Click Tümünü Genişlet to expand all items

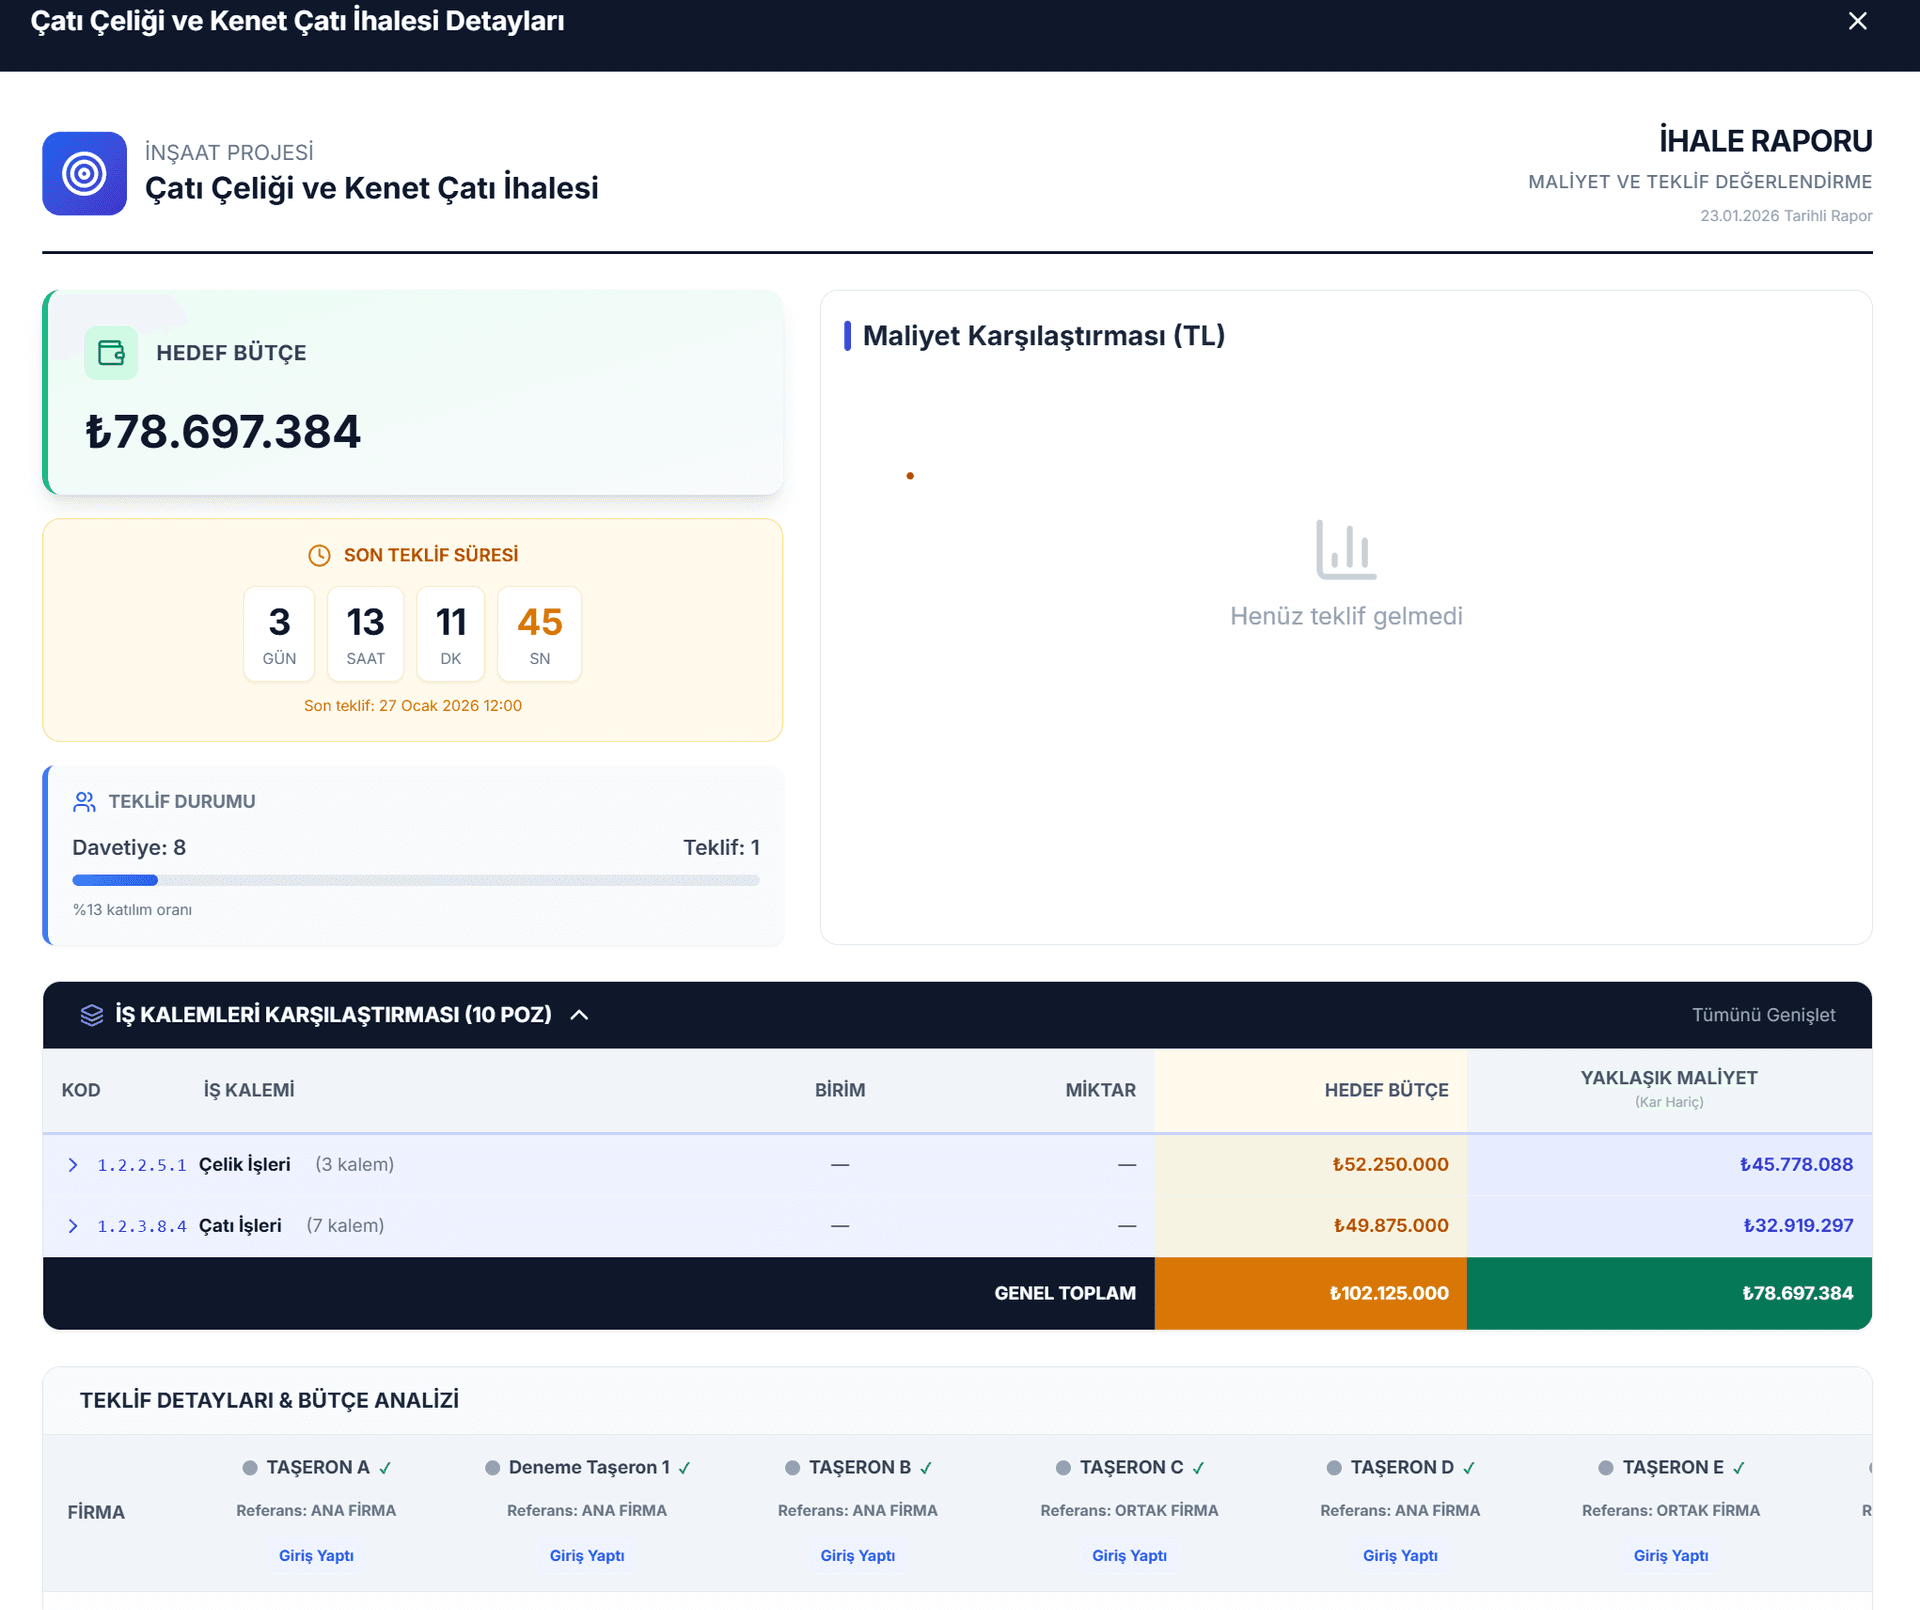(x=1764, y=1014)
